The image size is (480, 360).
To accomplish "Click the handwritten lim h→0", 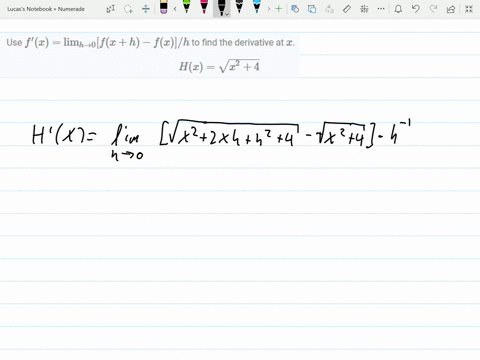I will coord(127,143).
